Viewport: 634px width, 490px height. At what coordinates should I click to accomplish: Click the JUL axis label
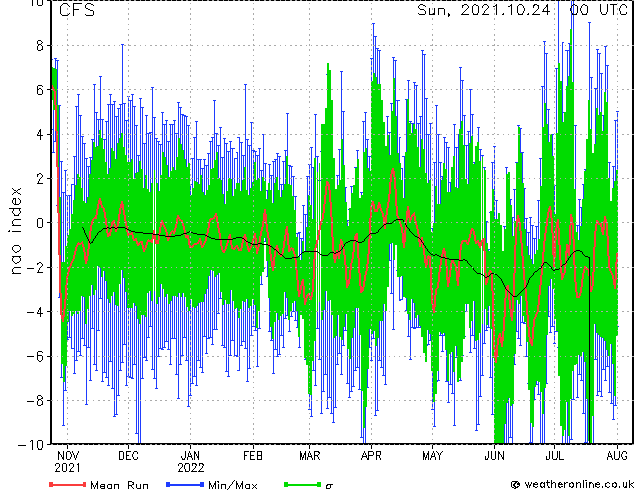[x=555, y=456]
